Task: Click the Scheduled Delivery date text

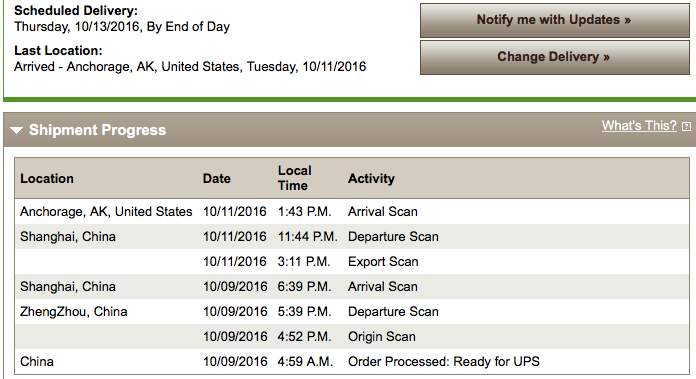Action: pyautogui.click(x=122, y=27)
